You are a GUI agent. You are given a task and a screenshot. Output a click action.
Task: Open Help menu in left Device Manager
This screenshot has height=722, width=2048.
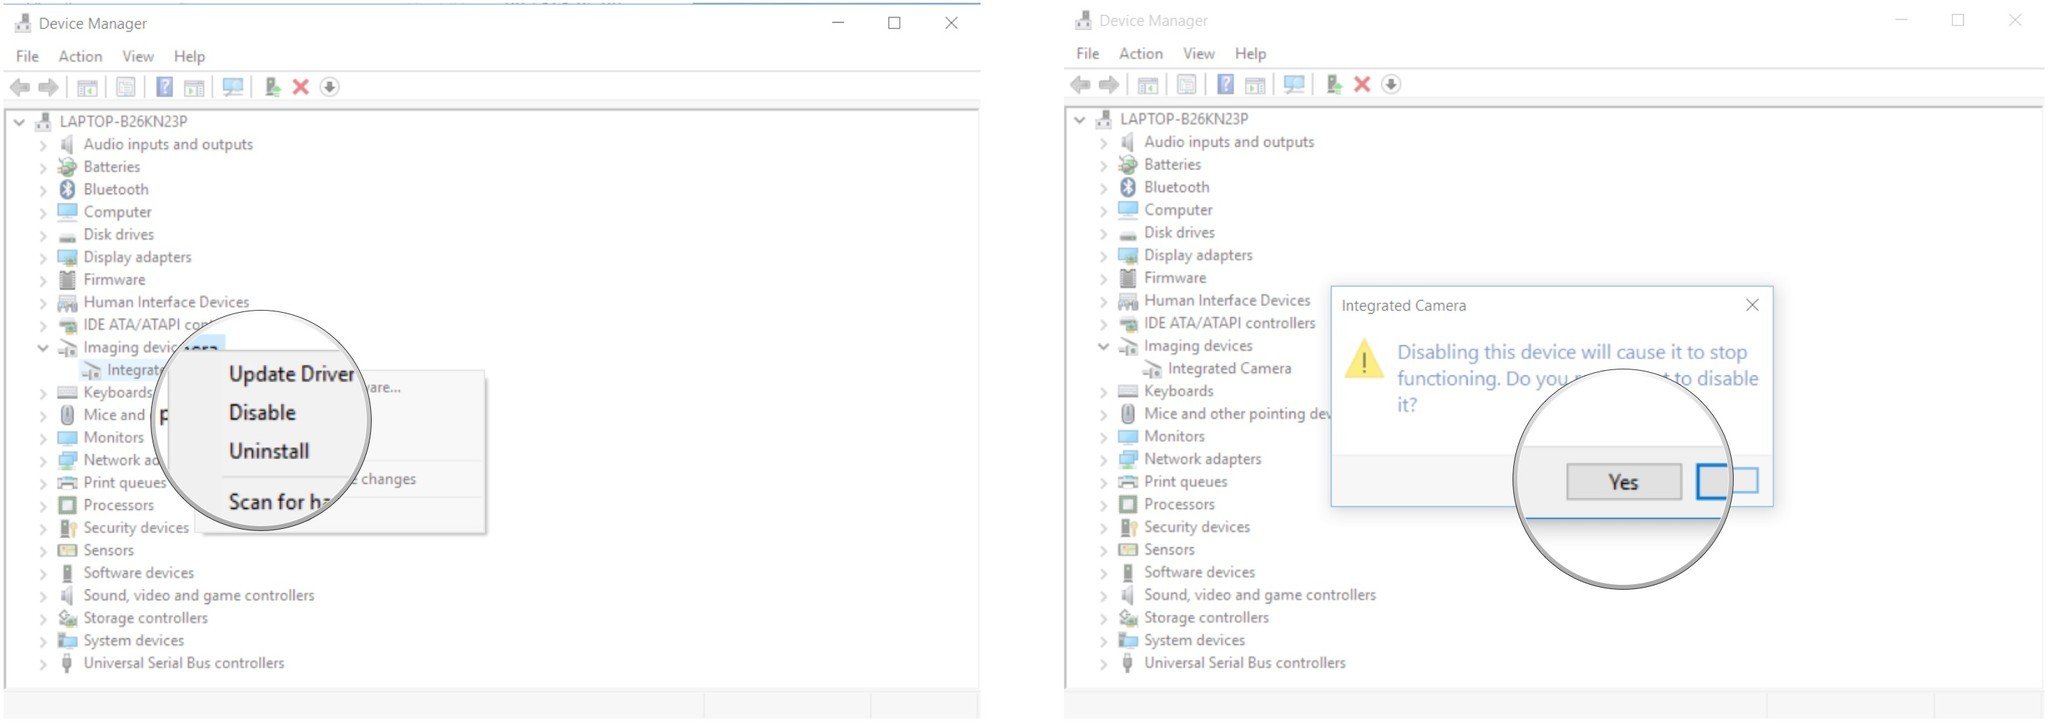pos(189,56)
